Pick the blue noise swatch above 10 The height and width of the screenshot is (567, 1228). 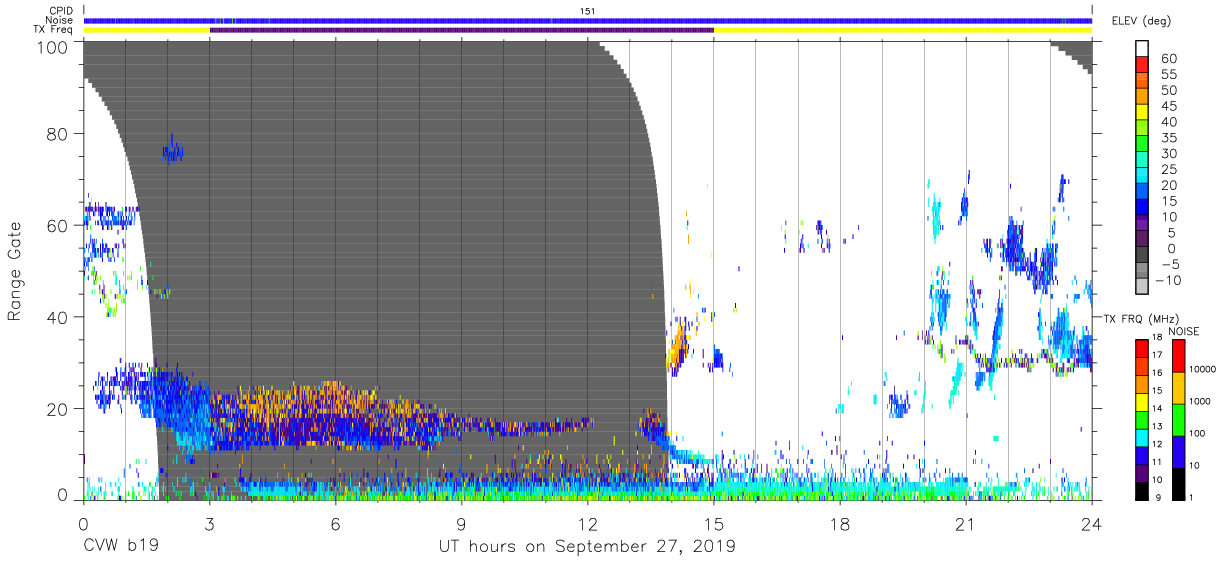tap(1177, 452)
